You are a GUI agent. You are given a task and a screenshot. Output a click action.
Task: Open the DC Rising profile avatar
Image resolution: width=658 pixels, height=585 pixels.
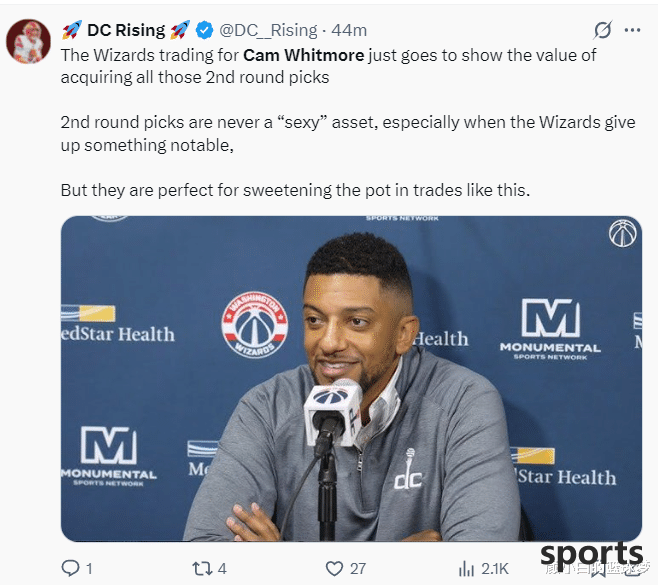[28, 41]
